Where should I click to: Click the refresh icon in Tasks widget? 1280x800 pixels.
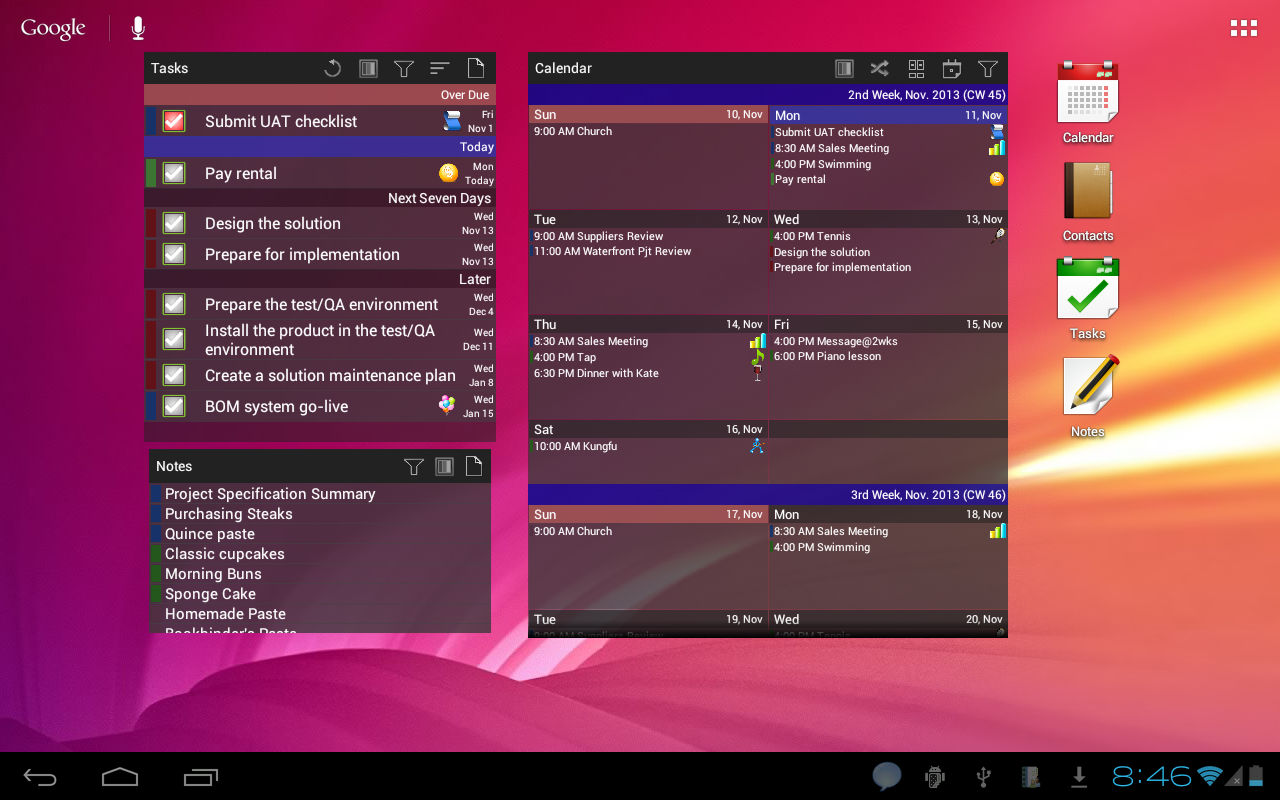[x=333, y=68]
